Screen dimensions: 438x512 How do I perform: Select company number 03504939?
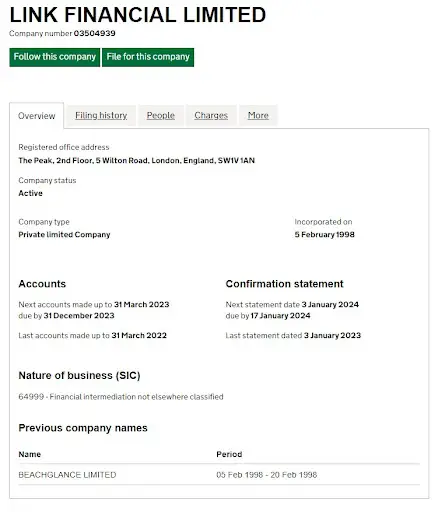95,33
